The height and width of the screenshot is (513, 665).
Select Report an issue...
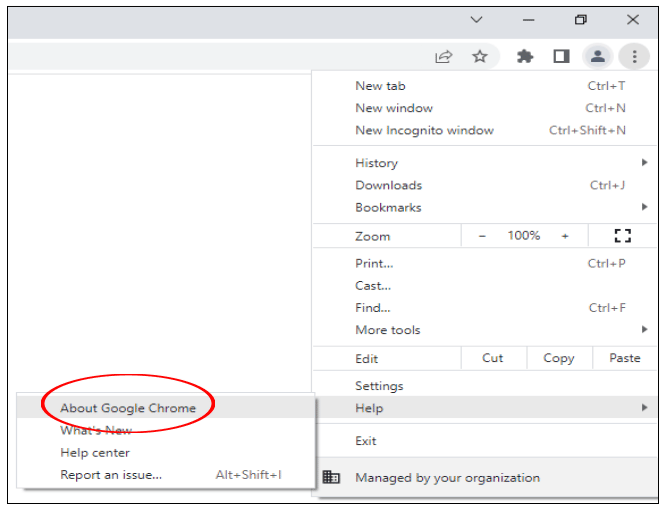[165, 475]
